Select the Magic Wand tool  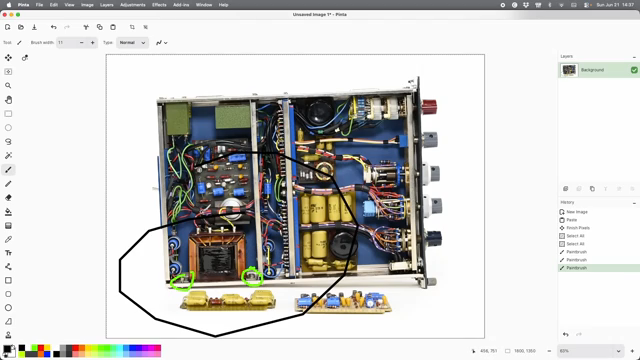click(8, 156)
